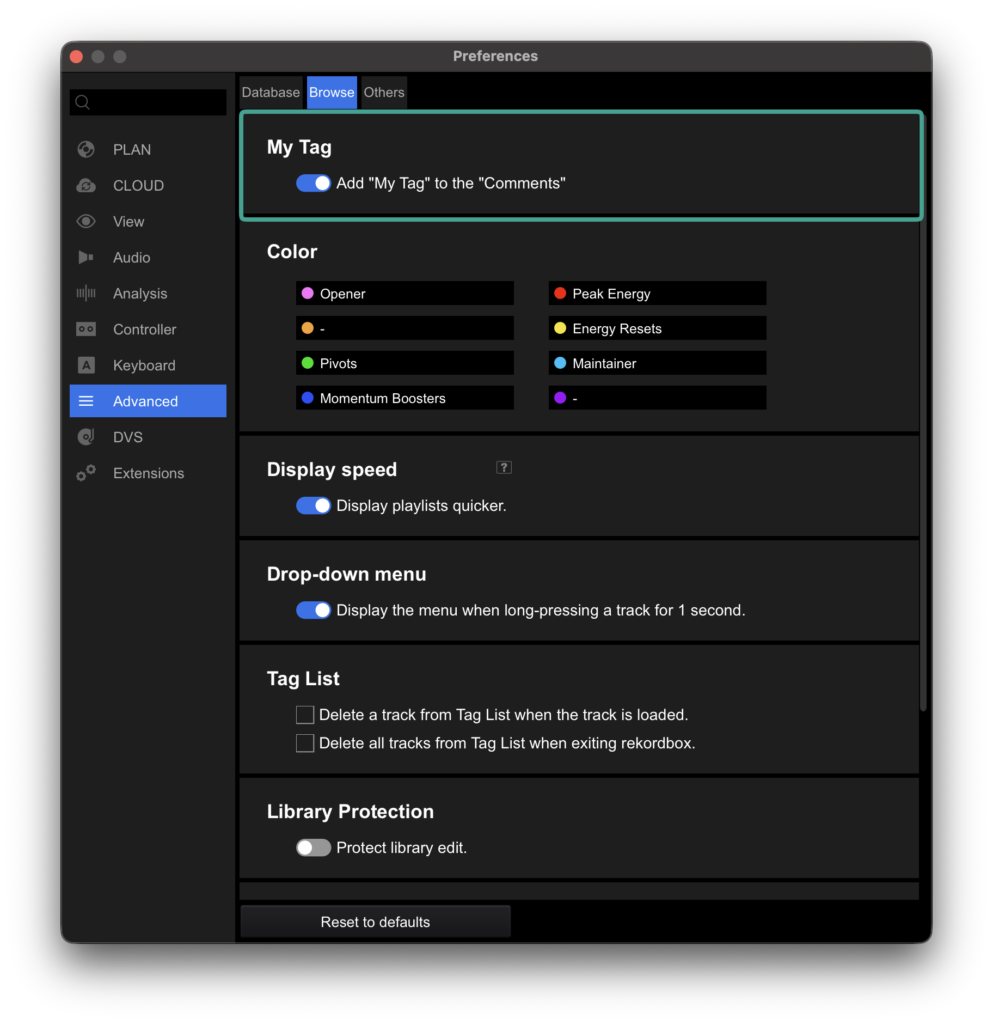This screenshot has height=1024, width=993.
Task: Switch to the Database tab
Action: [x=271, y=92]
